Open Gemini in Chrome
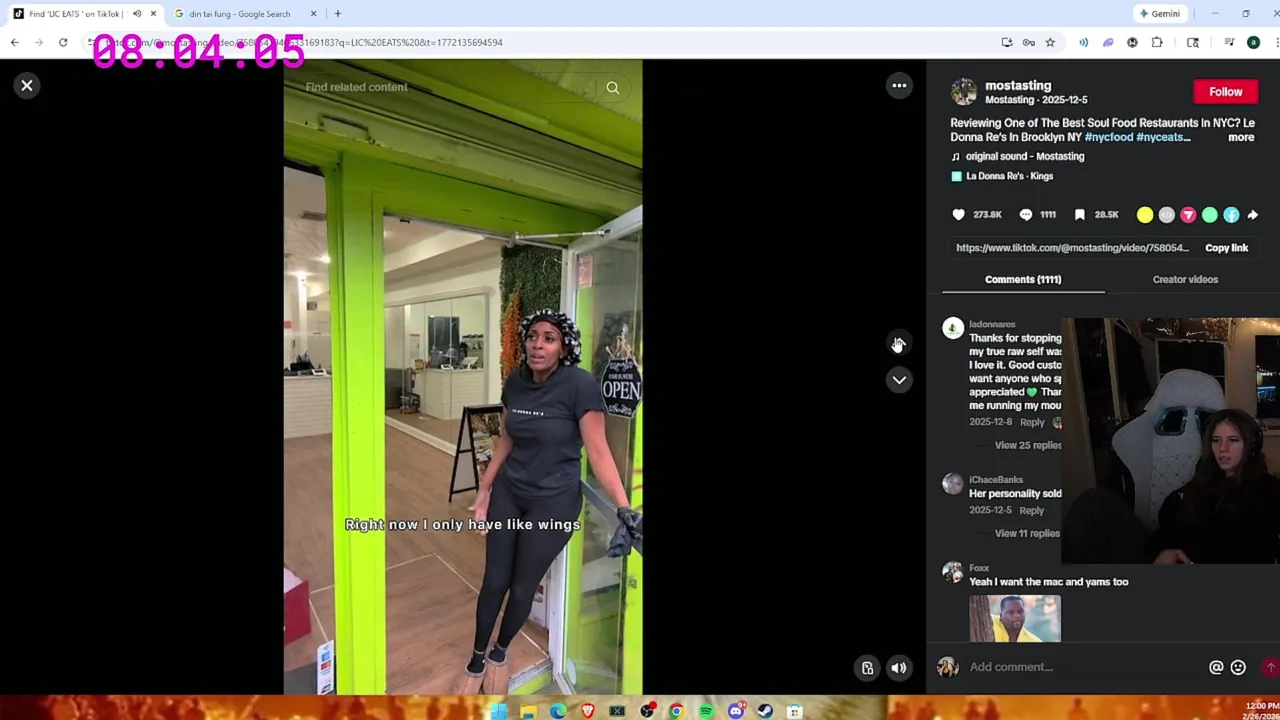1280x720 pixels. tap(1159, 14)
